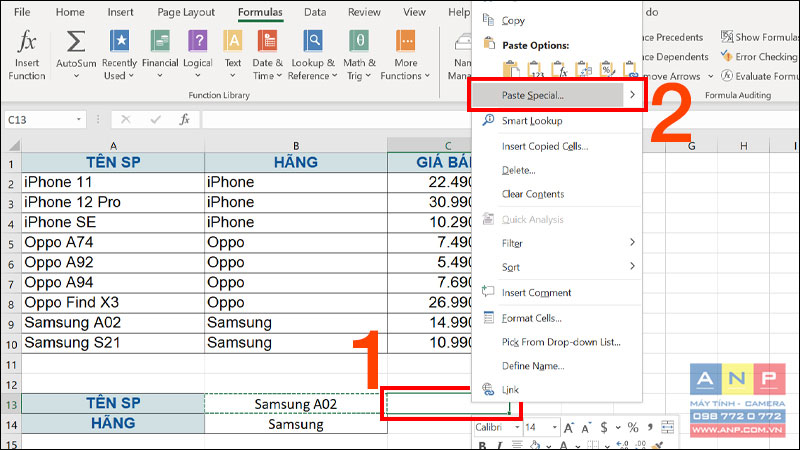Viewport: 800px width, 450px height.
Task: Switch to the Insert tab
Action: click(x=120, y=12)
